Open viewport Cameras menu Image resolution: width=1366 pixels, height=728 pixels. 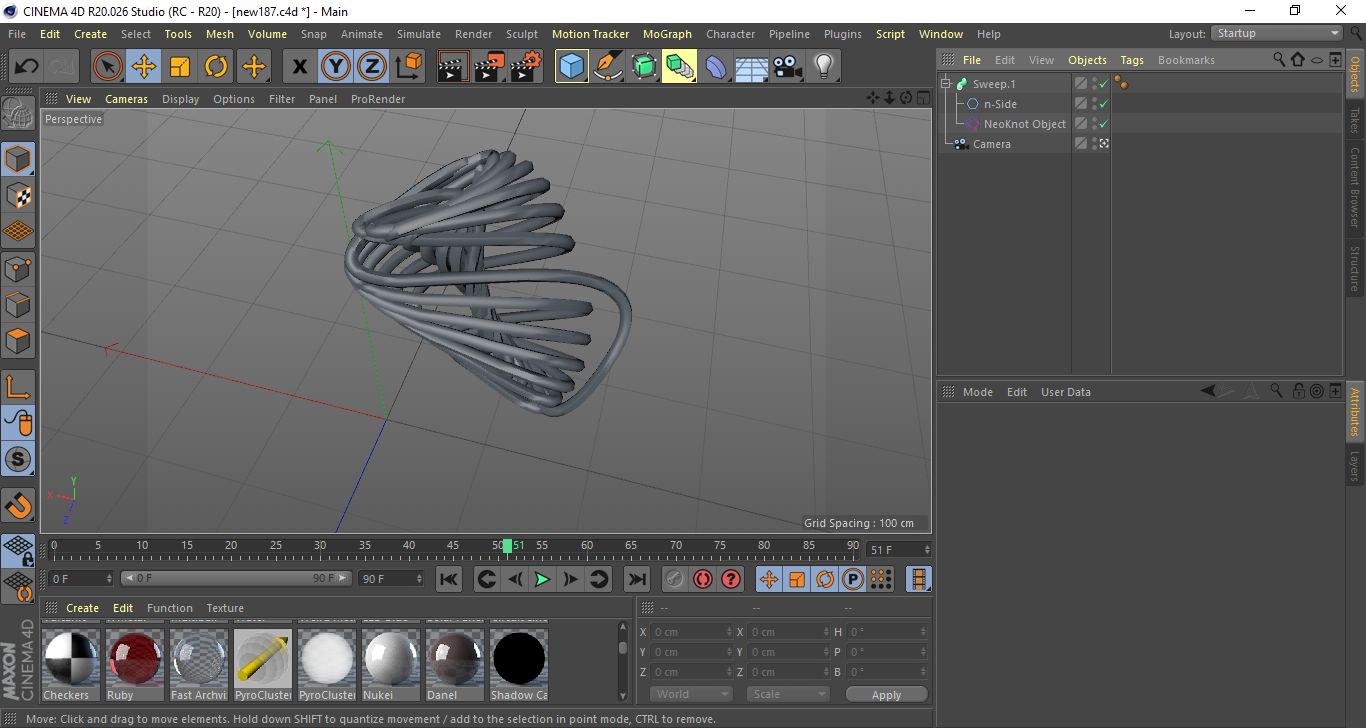(x=127, y=99)
